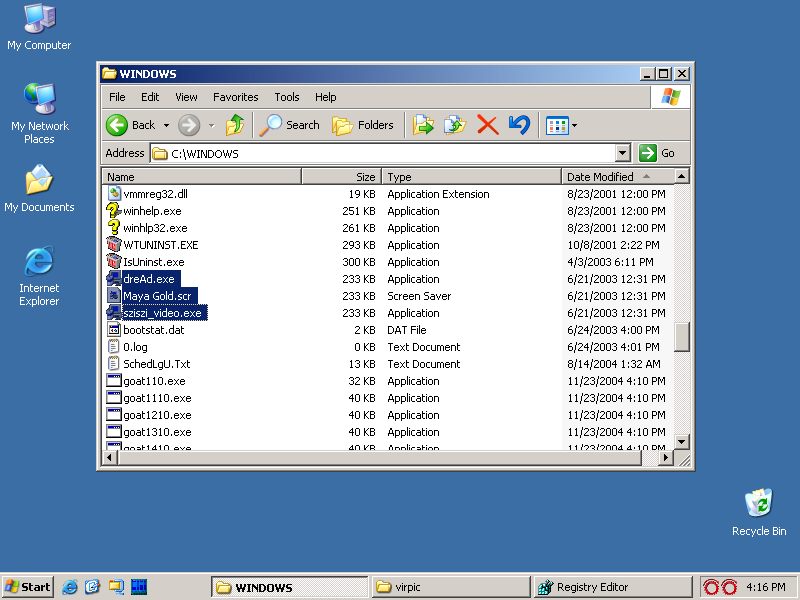Image resolution: width=800 pixels, height=600 pixels.
Task: Sort by the Size column header
Action: tap(342, 177)
